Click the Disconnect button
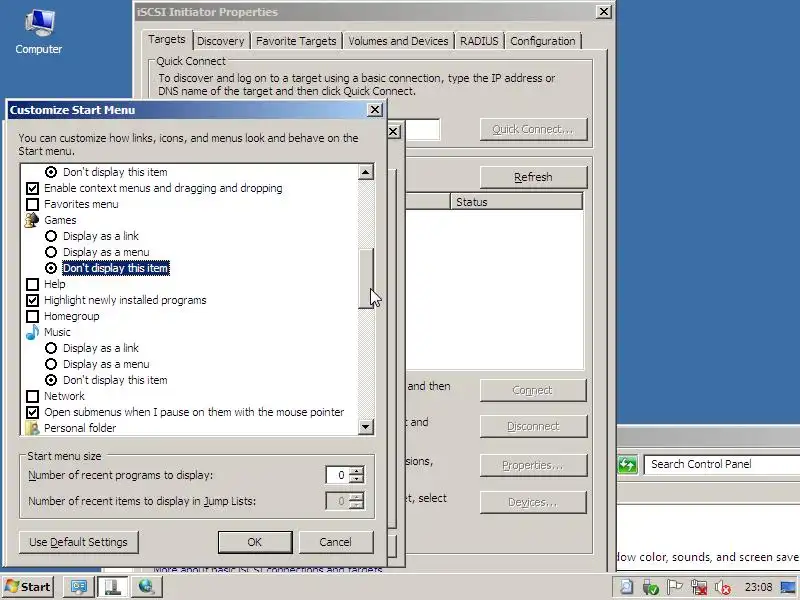Viewport: 800px width, 600px height. (x=533, y=427)
